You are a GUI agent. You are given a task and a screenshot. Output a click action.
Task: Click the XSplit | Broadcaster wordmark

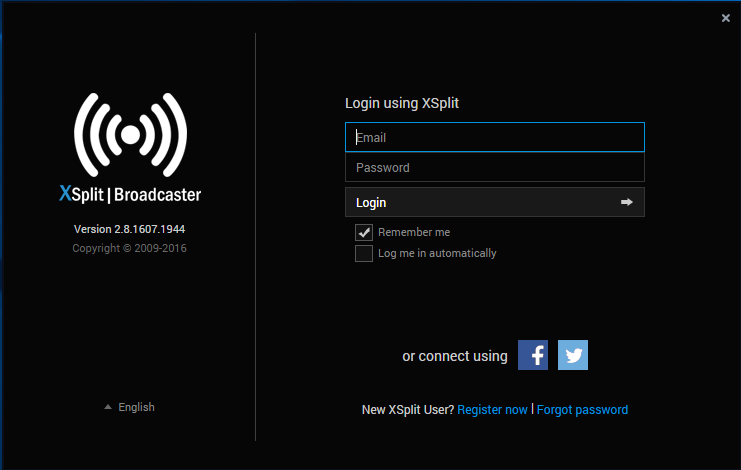pos(130,194)
